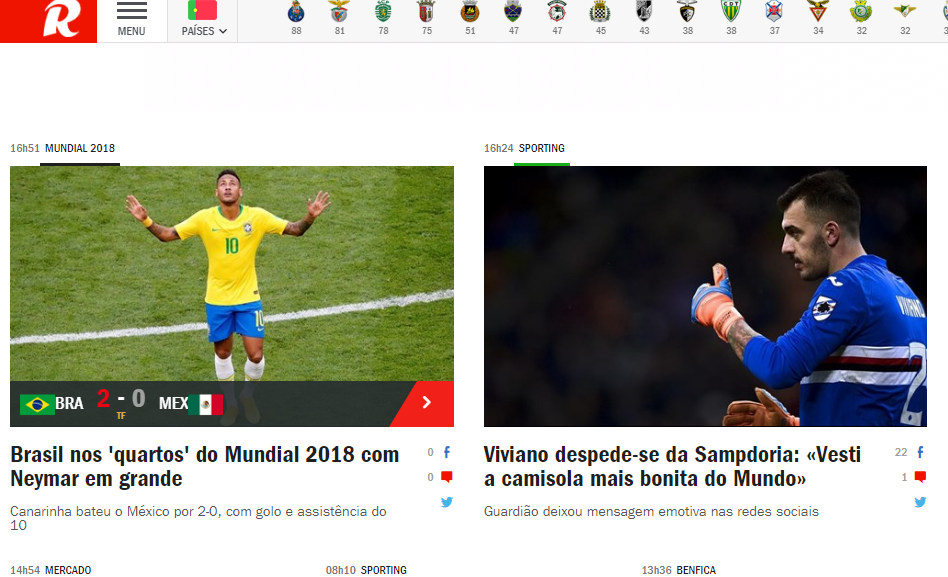Select the Benfica crest with 81 points
This screenshot has height=577, width=948.
click(340, 18)
